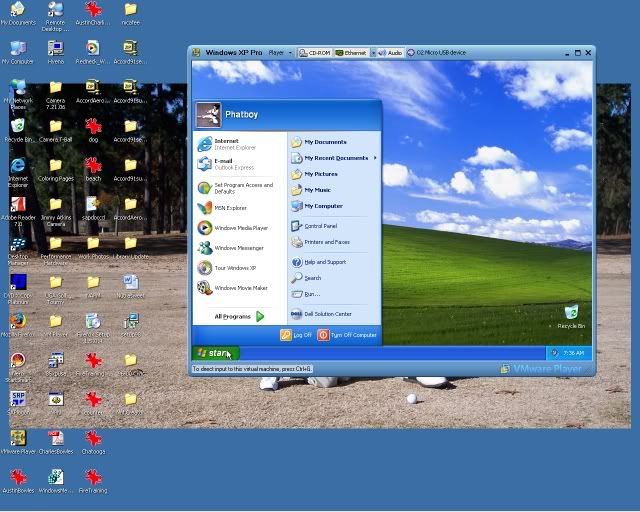Click the green Start button

click(216, 353)
